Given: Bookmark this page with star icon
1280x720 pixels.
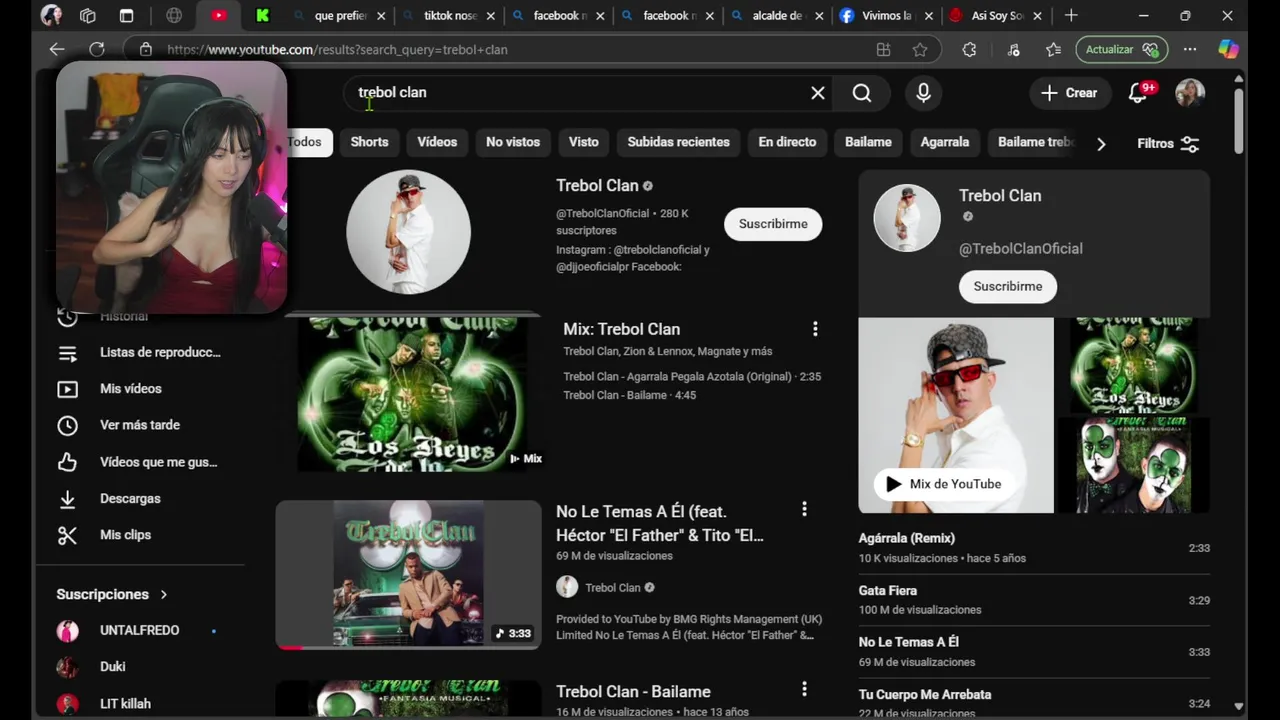Looking at the screenshot, I should (x=920, y=49).
